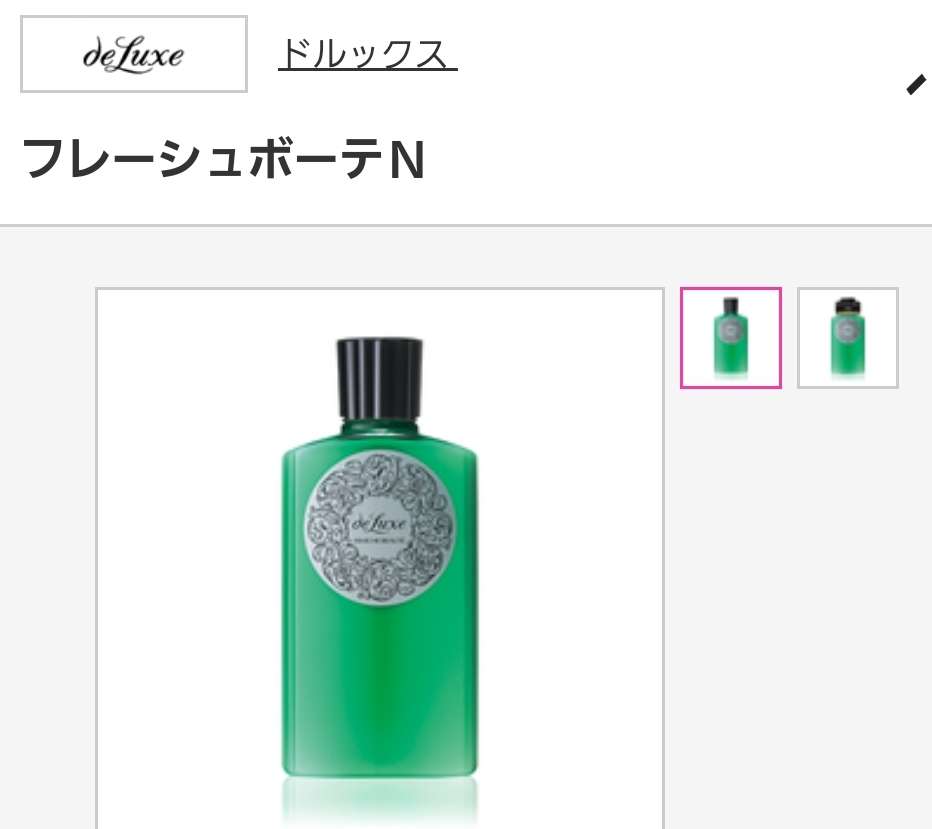The image size is (932, 829).
Task: View the thumbnail showing the bottle with cap opened
Action: point(848,338)
